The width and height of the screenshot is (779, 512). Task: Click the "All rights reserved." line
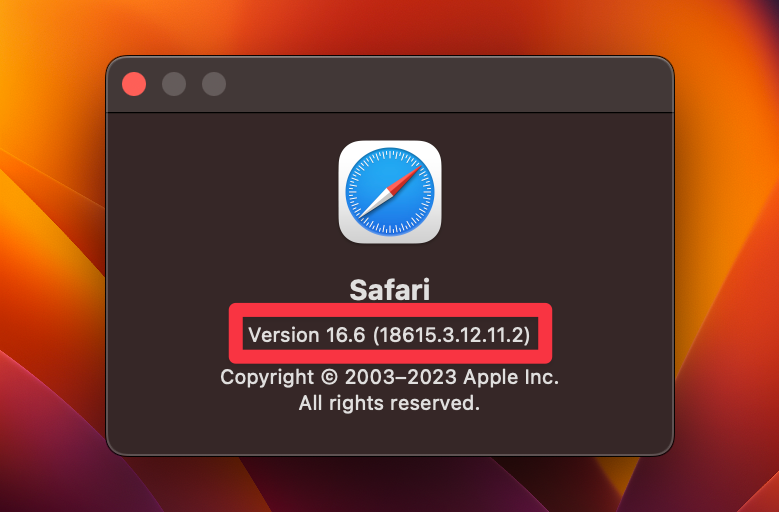coord(390,403)
